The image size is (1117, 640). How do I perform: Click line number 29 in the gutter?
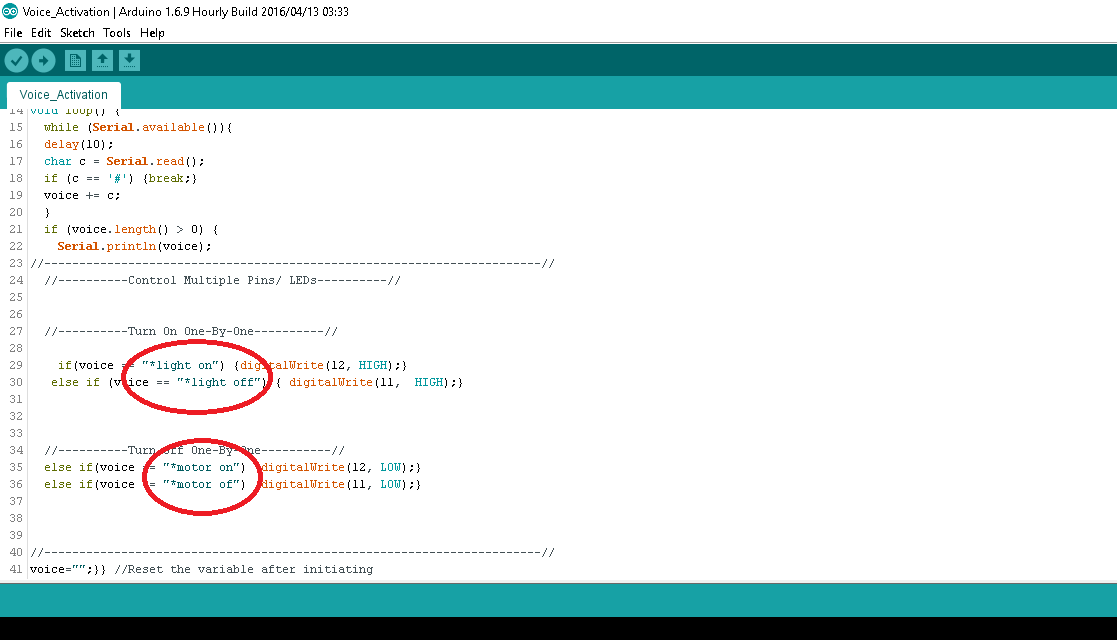[x=15, y=364]
